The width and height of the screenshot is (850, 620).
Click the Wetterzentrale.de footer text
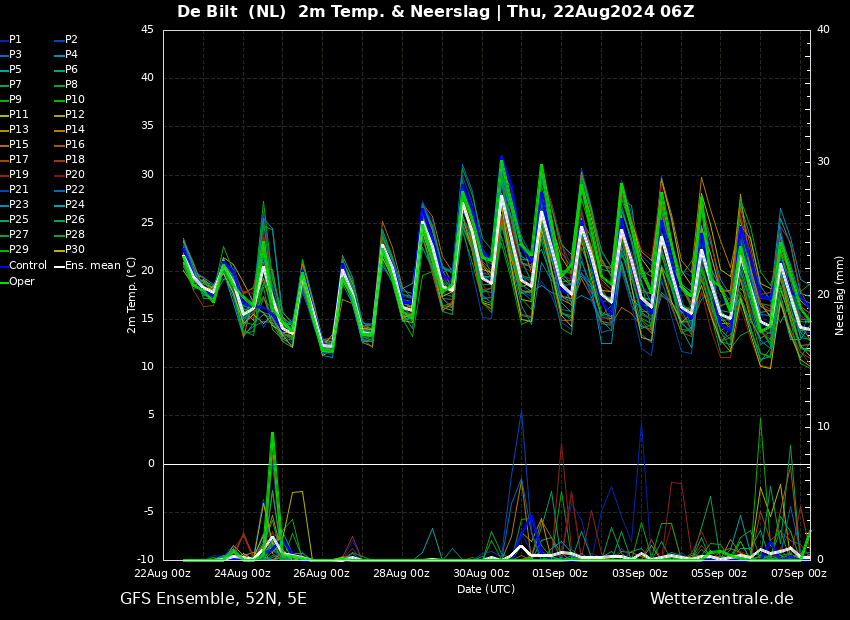[721, 599]
